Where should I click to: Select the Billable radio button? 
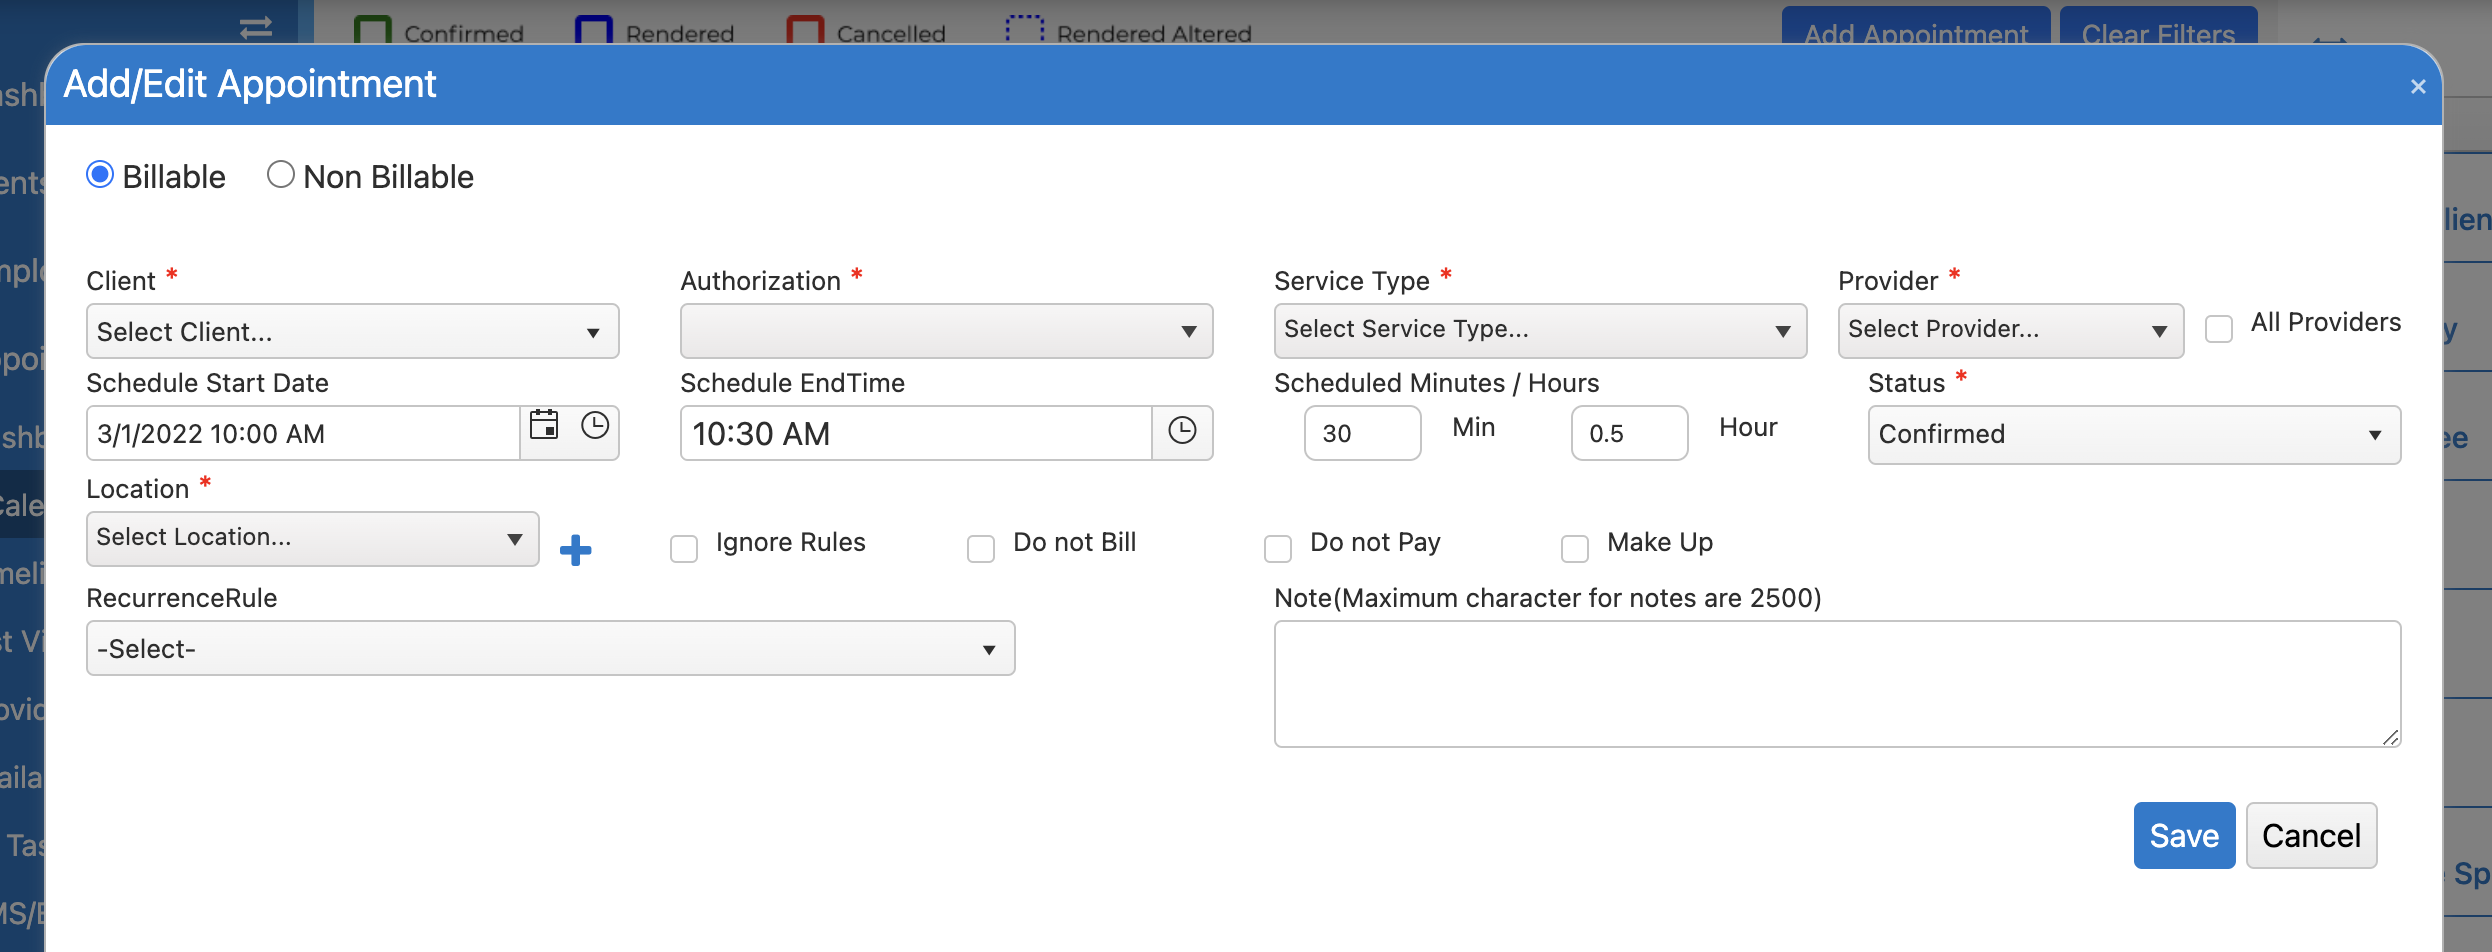point(100,175)
